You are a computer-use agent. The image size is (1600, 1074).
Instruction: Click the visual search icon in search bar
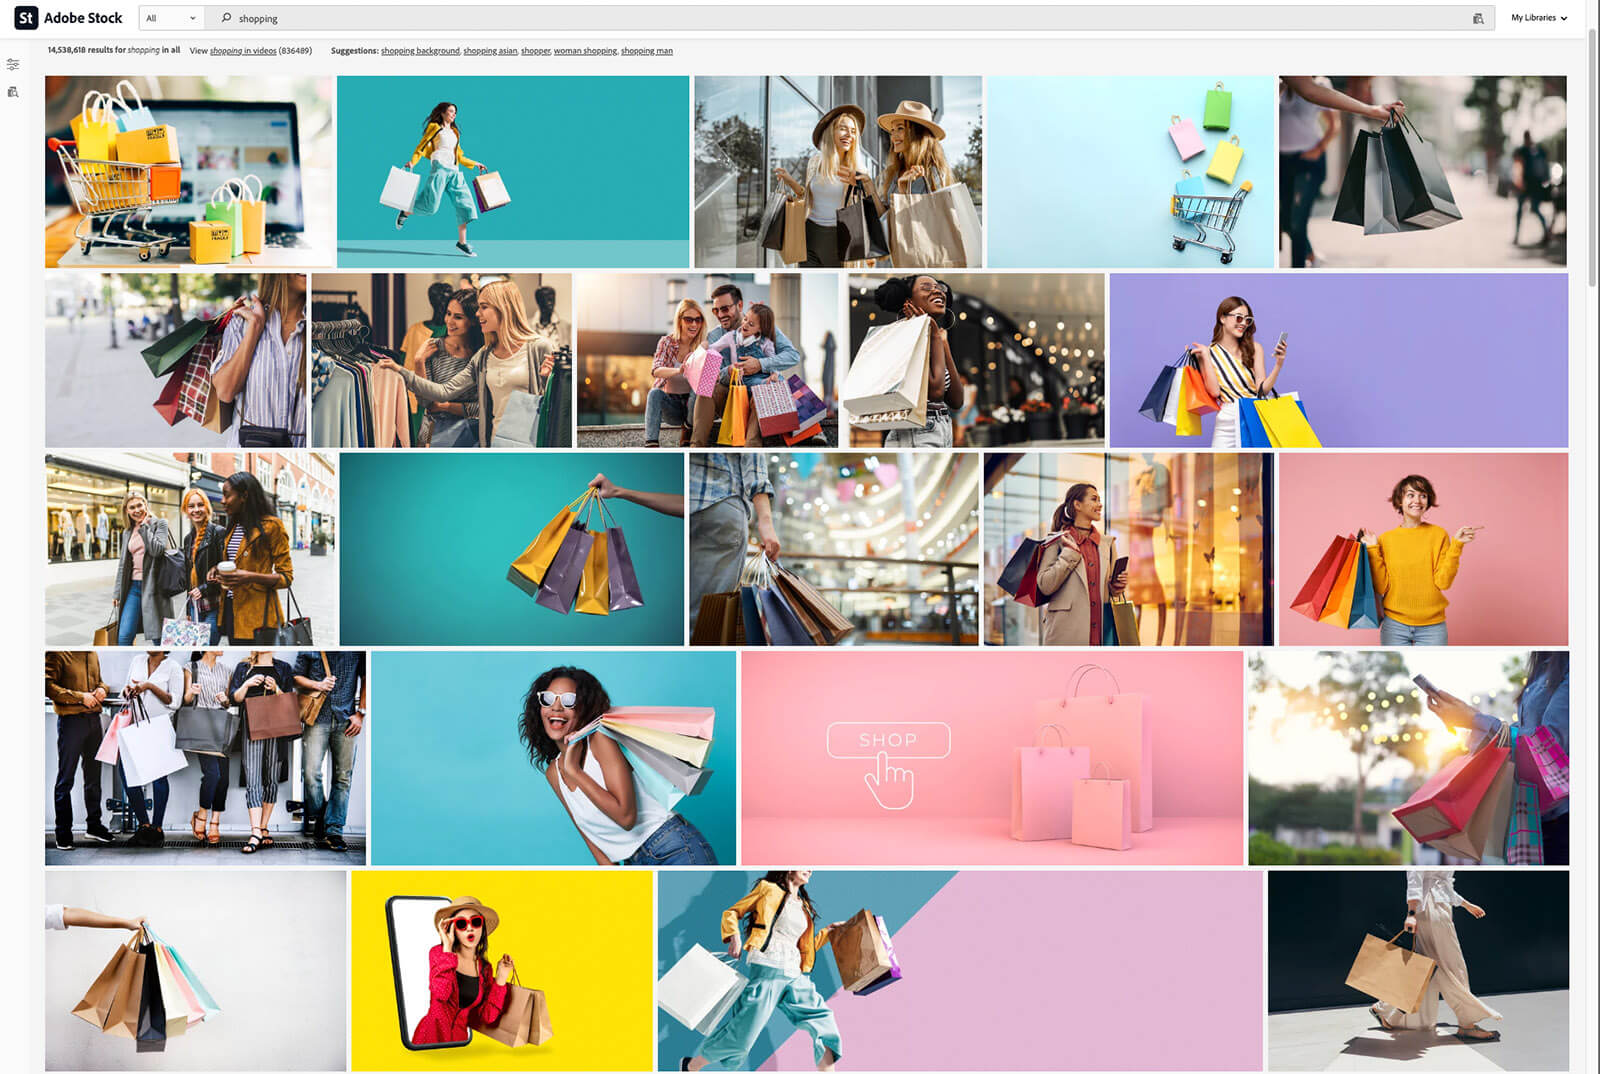[x=1478, y=18]
